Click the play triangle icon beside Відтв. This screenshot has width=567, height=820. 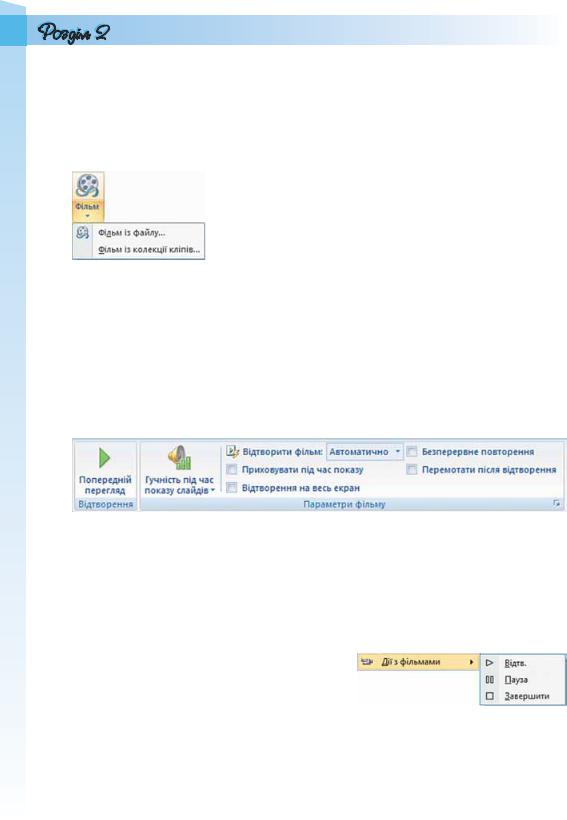[x=490, y=663]
